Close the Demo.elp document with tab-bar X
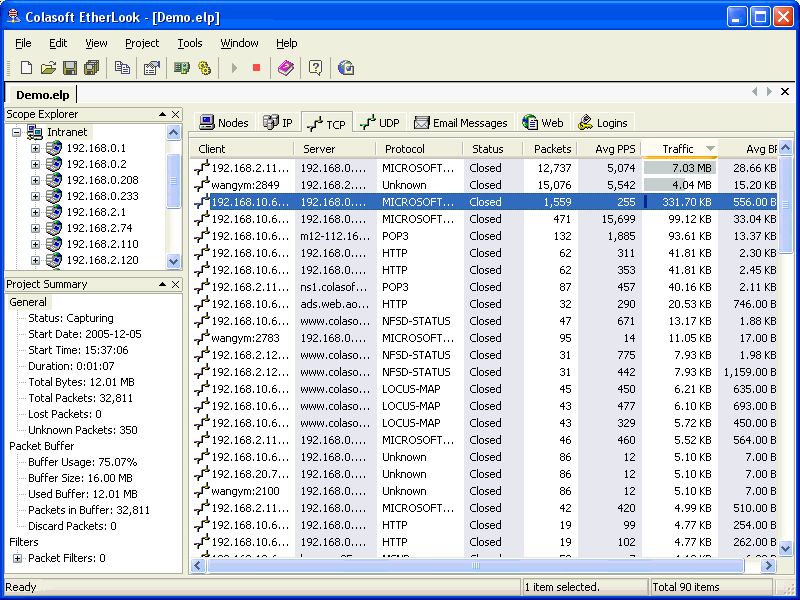The image size is (800, 600). pyautogui.click(x=785, y=92)
